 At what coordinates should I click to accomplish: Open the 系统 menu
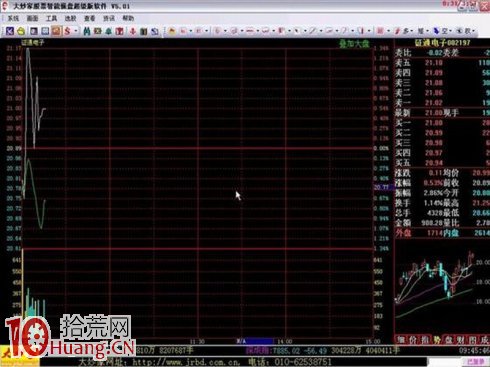pos(13,19)
